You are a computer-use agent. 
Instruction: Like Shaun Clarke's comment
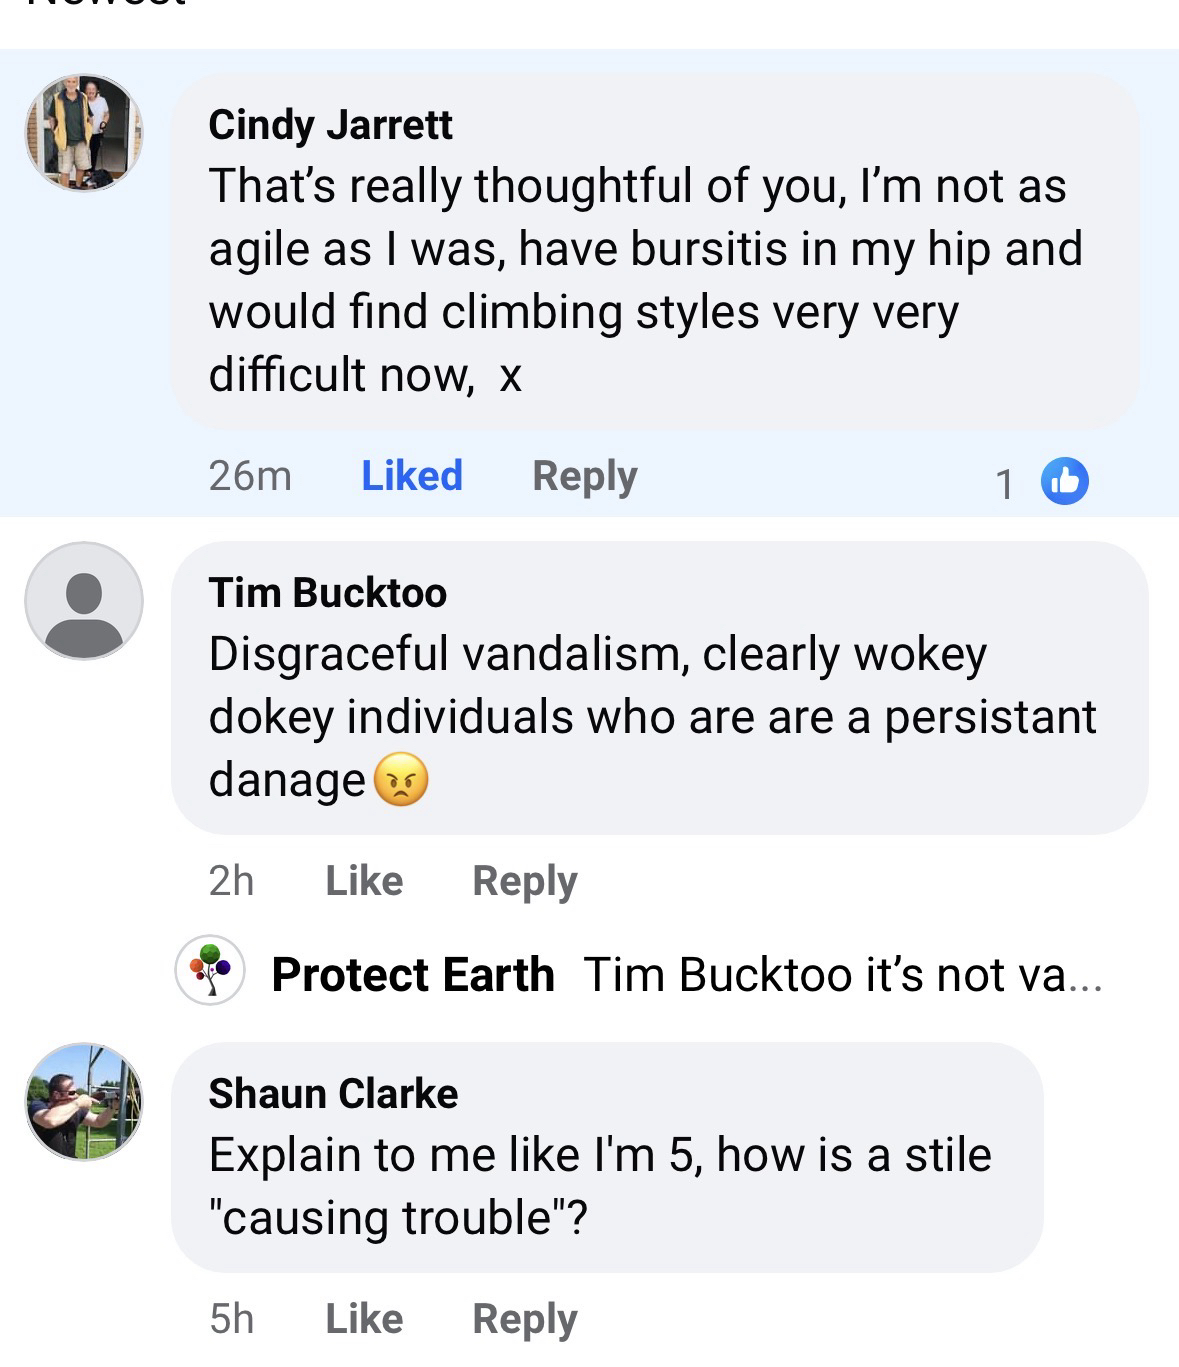364,1319
